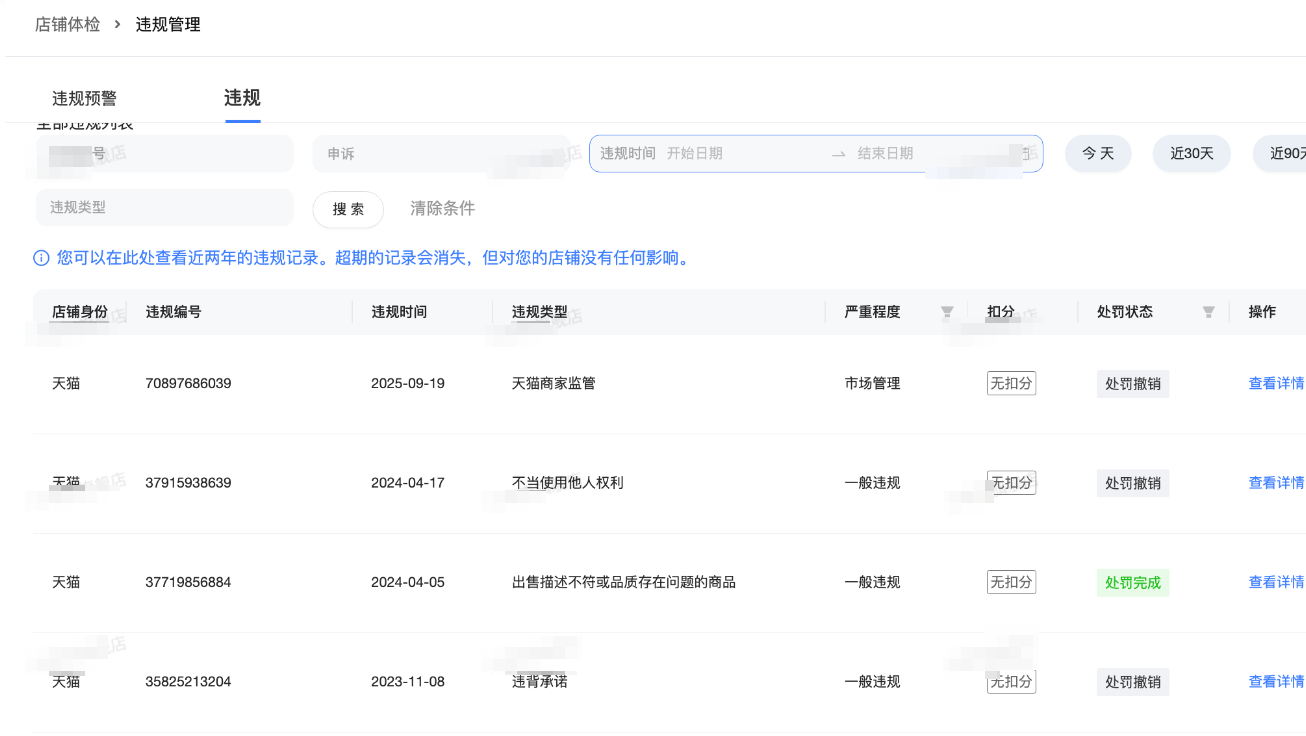This screenshot has height=736, width=1306.
Task: Click the 严重程度 column filter icon
Action: tap(947, 312)
